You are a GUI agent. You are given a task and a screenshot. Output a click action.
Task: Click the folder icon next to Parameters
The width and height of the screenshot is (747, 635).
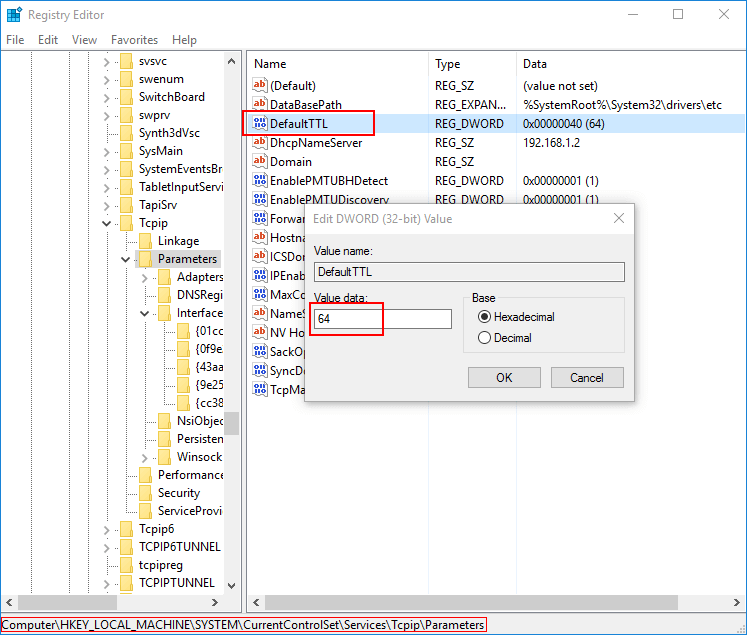(145, 259)
